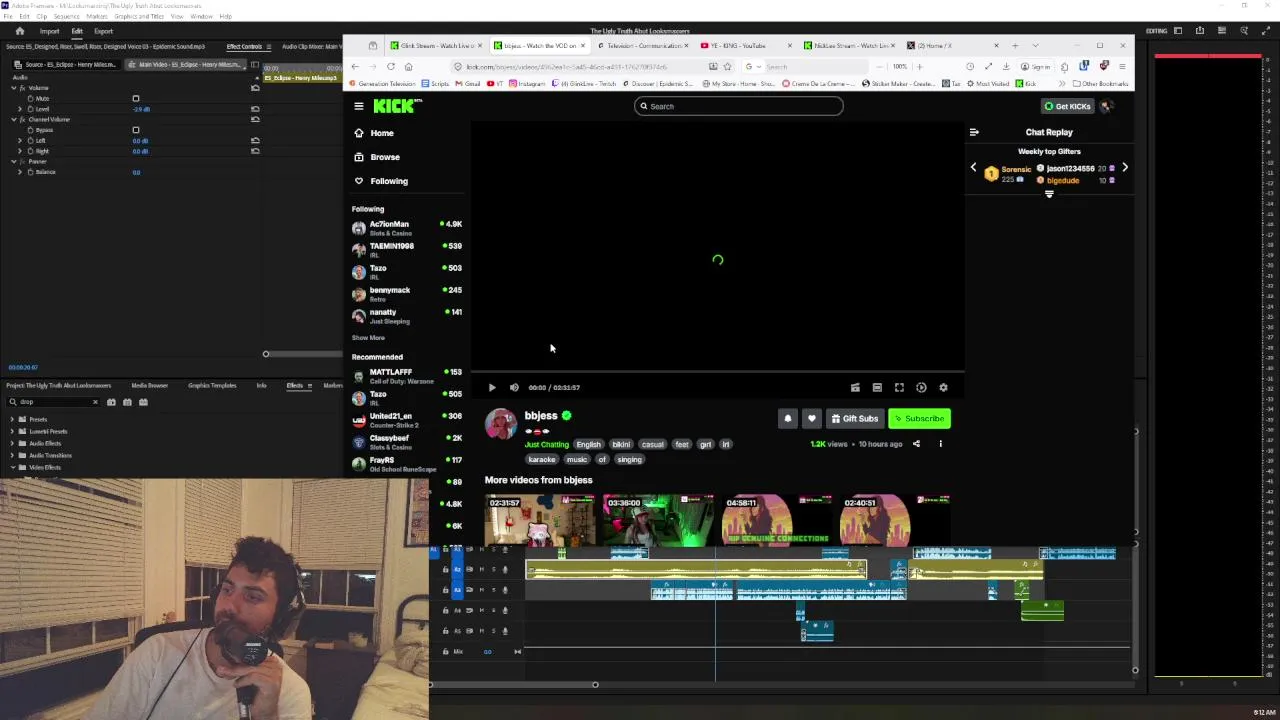Image resolution: width=1280 pixels, height=720 pixels.
Task: Open browser home page
Action: 408,67
